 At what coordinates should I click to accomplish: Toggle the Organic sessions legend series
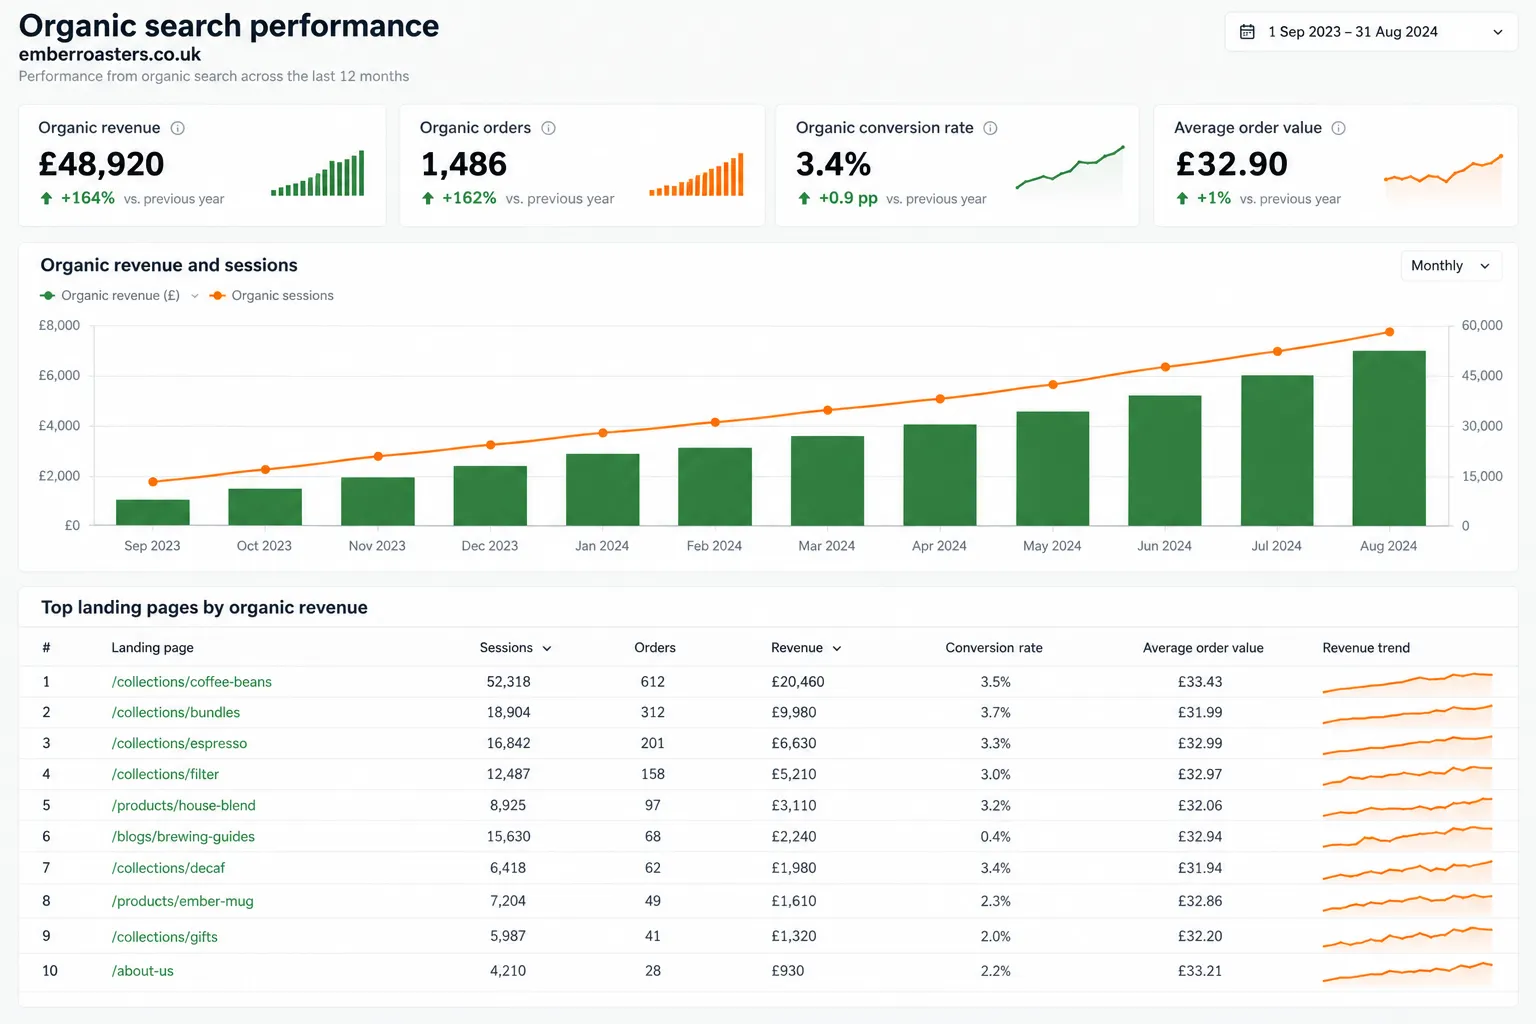tap(272, 296)
